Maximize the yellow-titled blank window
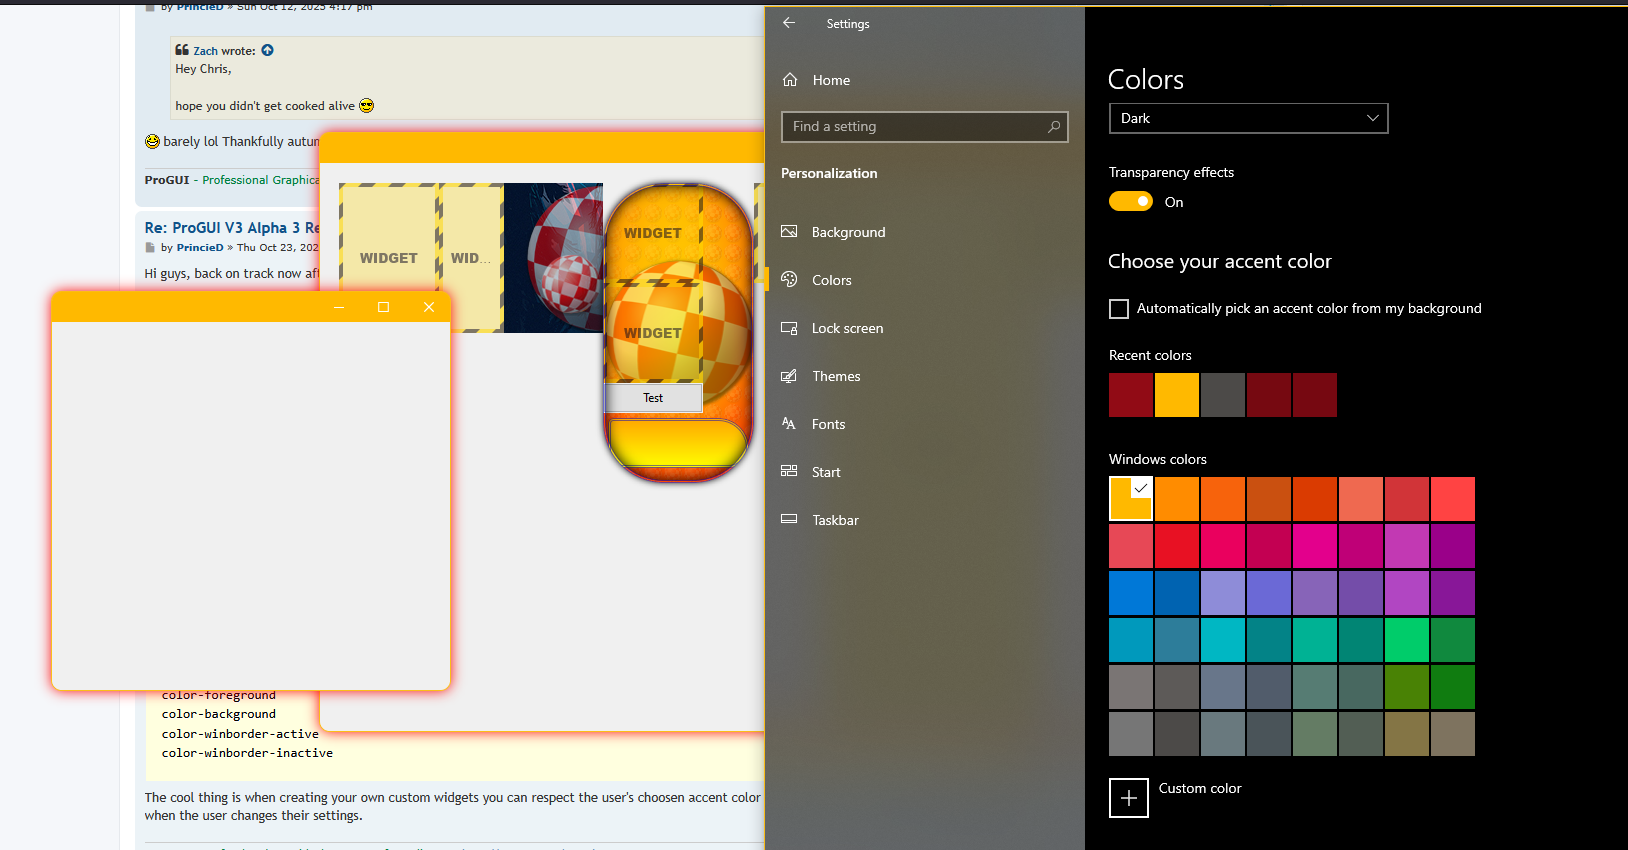The height and width of the screenshot is (850, 1628). pyautogui.click(x=383, y=307)
